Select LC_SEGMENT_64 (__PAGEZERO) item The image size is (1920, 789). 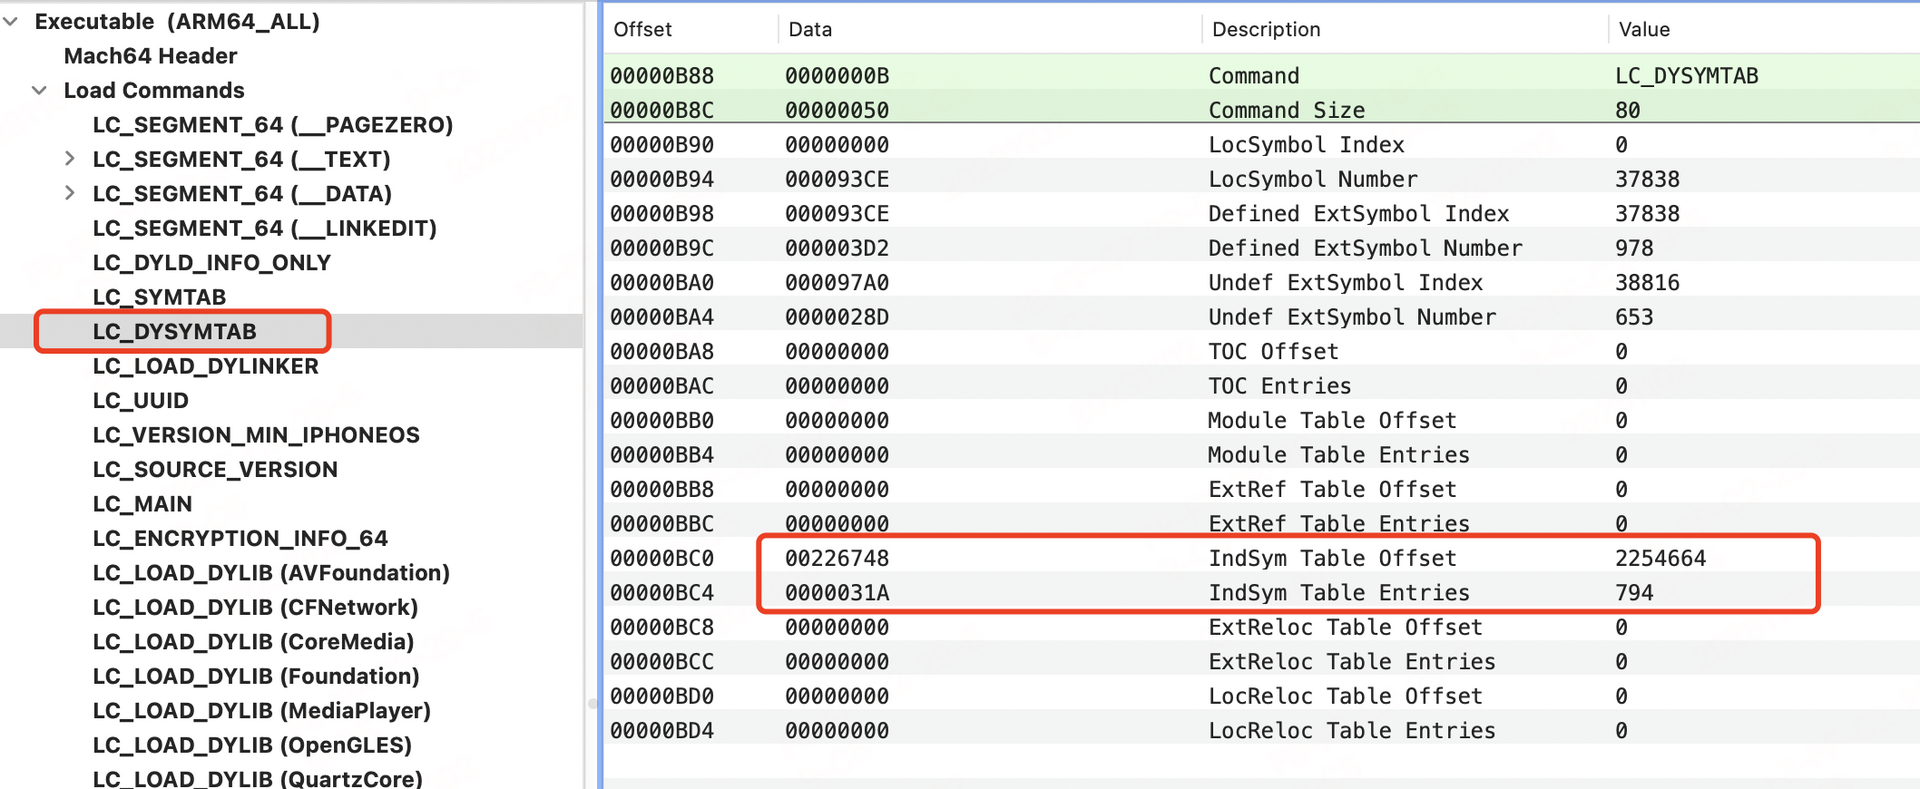272,125
